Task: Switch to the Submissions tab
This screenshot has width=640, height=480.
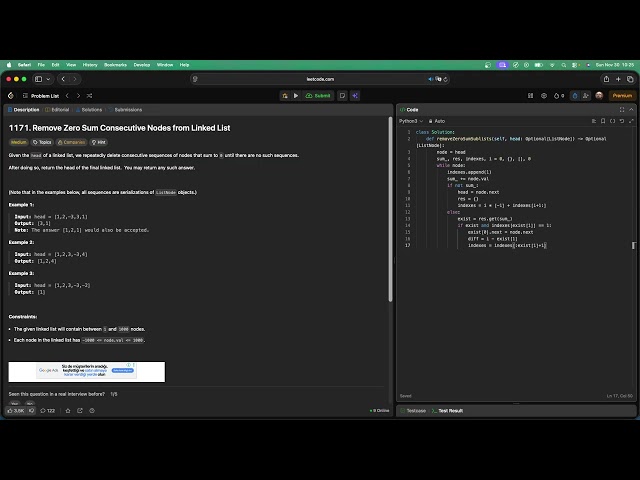Action: [x=125, y=110]
